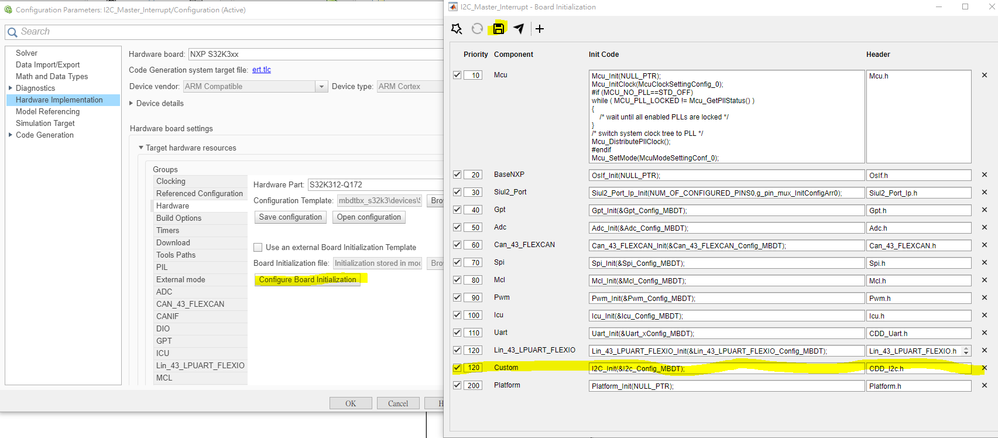Delete the Spi row using X icon

(x=984, y=262)
